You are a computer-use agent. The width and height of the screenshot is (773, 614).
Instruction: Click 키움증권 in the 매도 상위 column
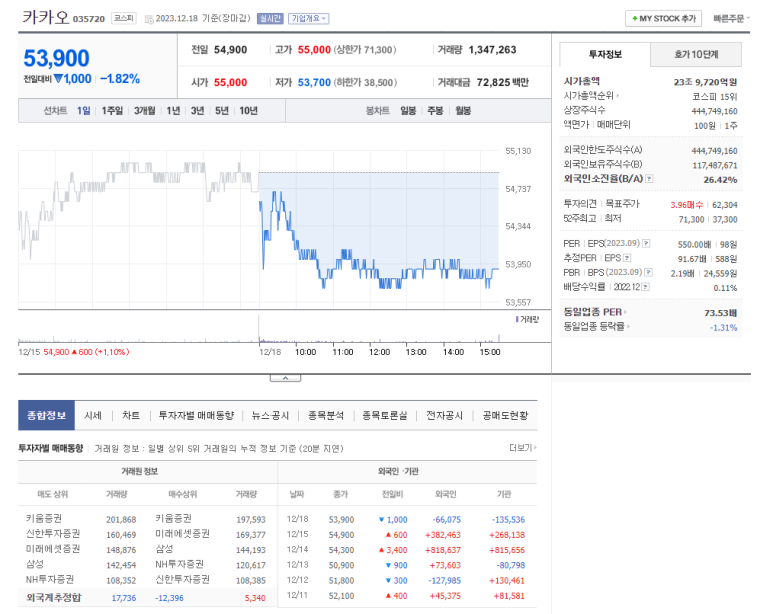click(x=44, y=518)
